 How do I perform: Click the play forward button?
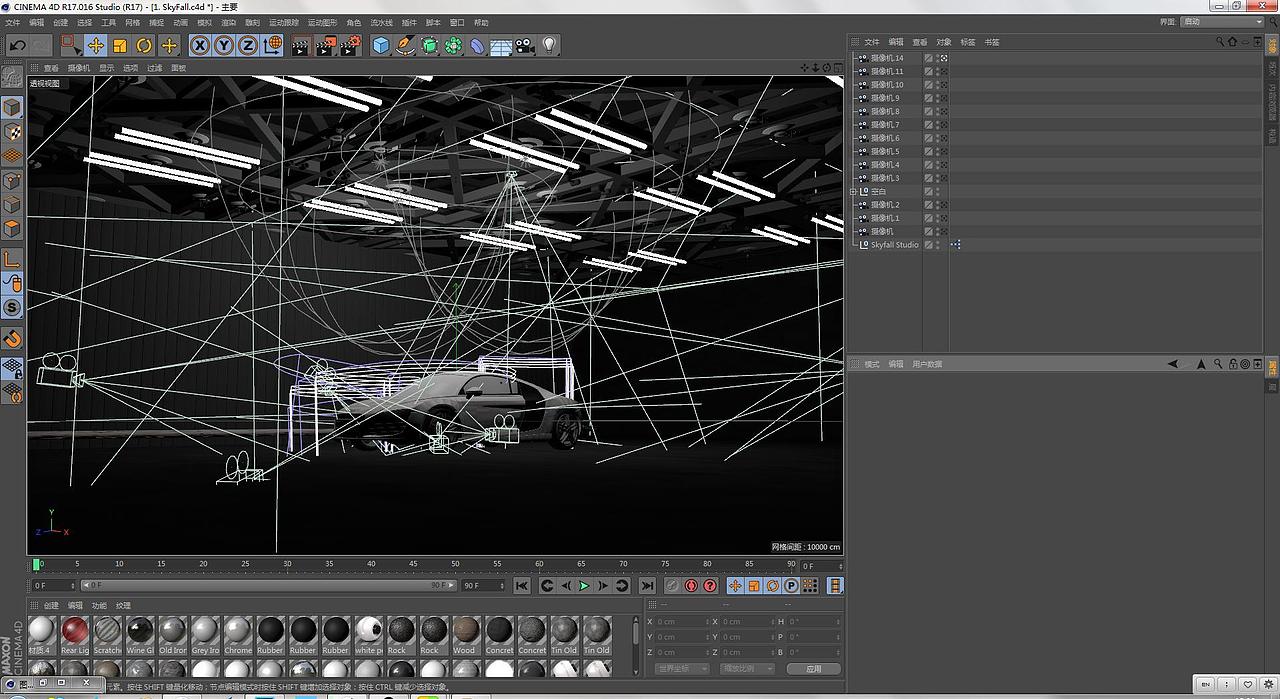tap(584, 586)
